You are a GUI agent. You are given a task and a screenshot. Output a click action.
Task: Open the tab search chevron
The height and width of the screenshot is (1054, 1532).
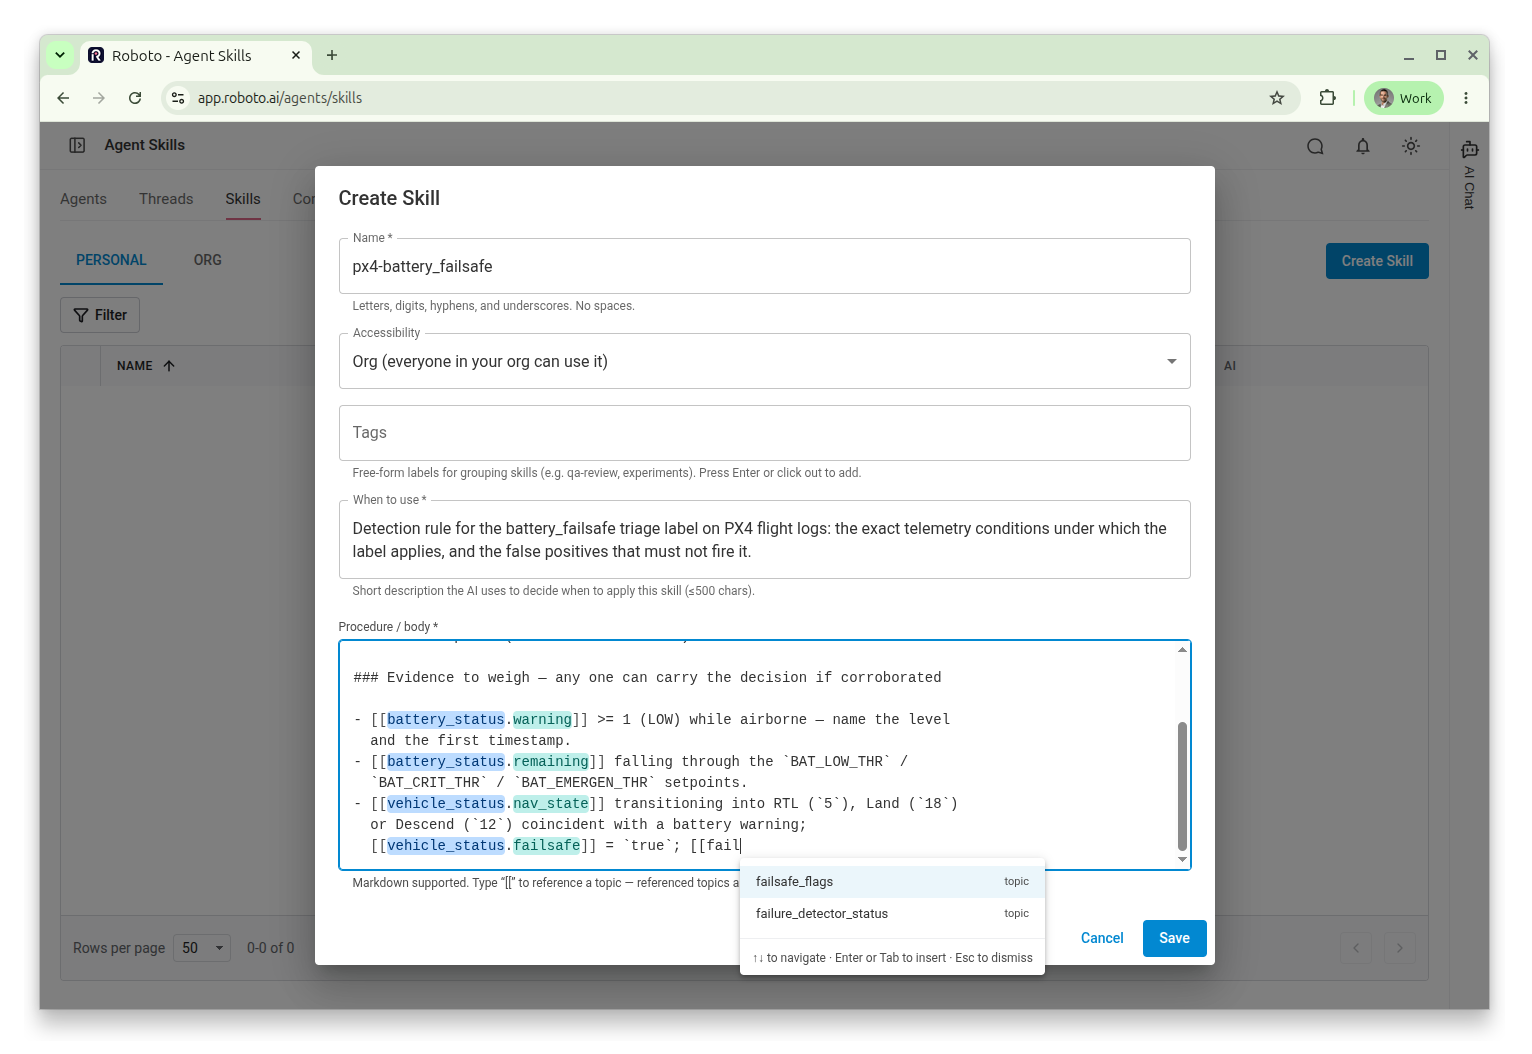60,56
